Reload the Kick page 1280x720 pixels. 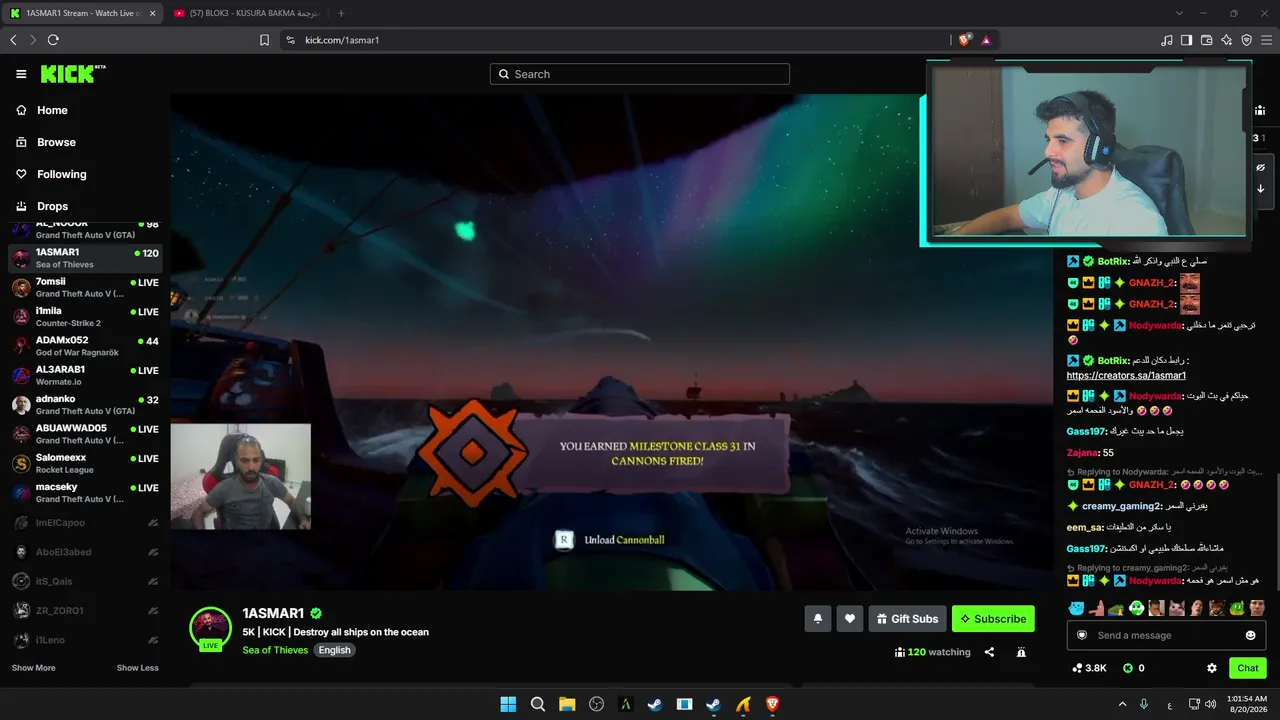click(53, 40)
